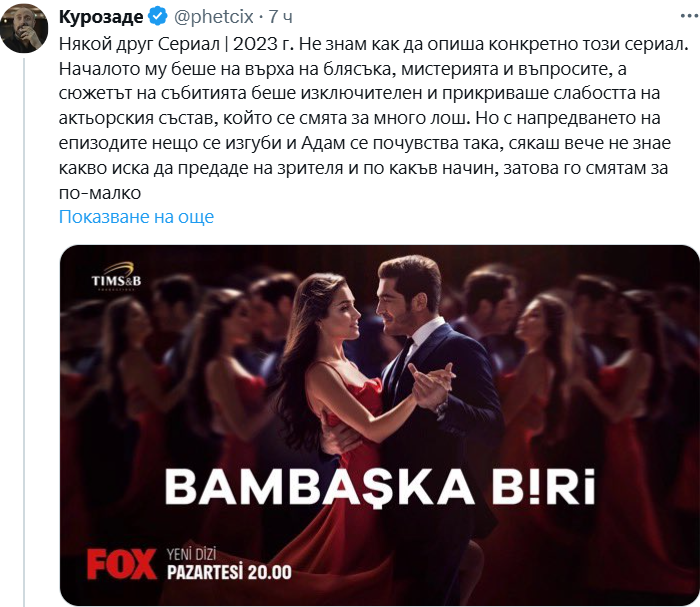Screen dimensions: 700x607
Task: Open the three-dot more options menu
Action: coord(689,17)
